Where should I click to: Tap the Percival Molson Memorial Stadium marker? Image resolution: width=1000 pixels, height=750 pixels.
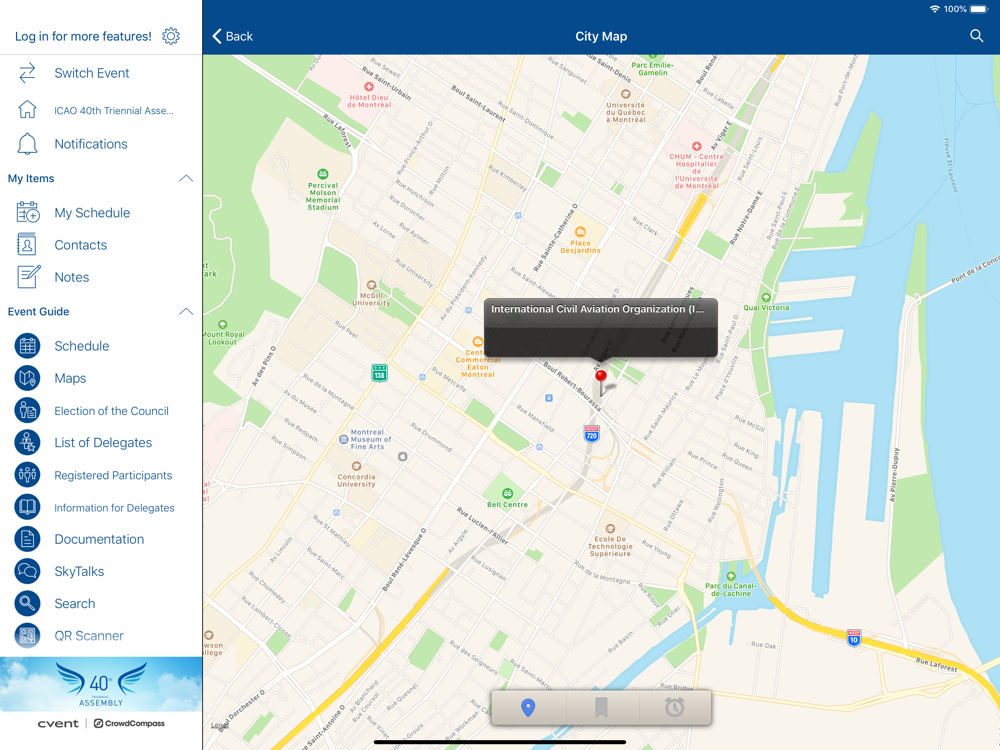pyautogui.click(x=323, y=174)
